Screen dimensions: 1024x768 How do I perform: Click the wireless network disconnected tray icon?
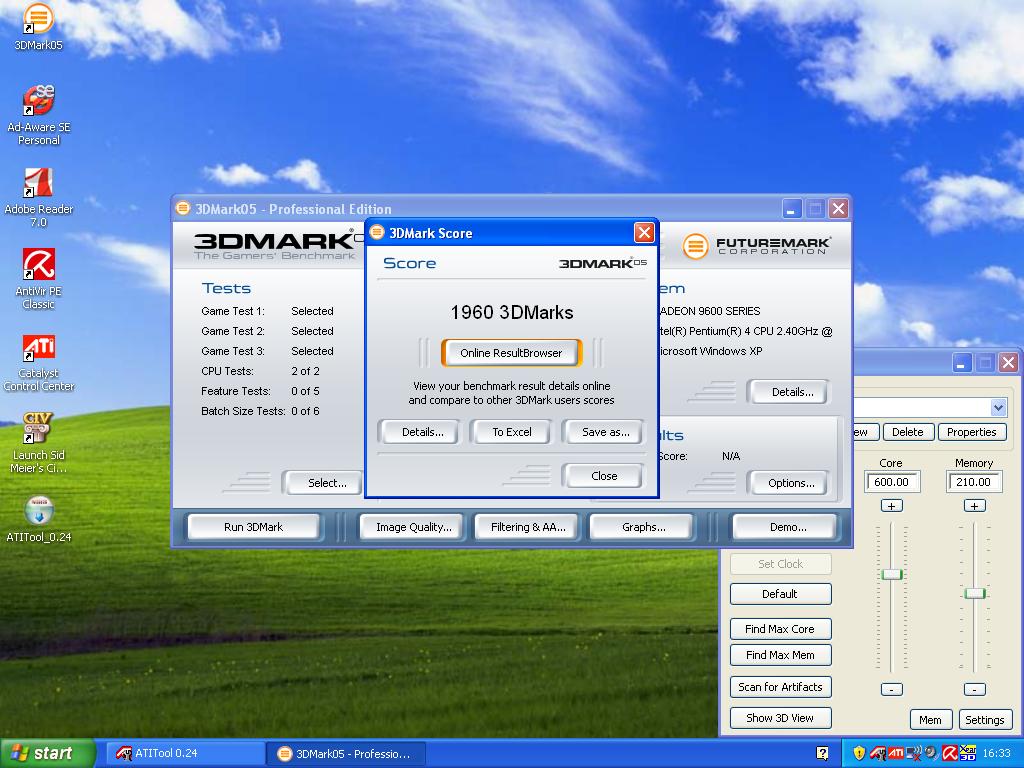[x=913, y=753]
